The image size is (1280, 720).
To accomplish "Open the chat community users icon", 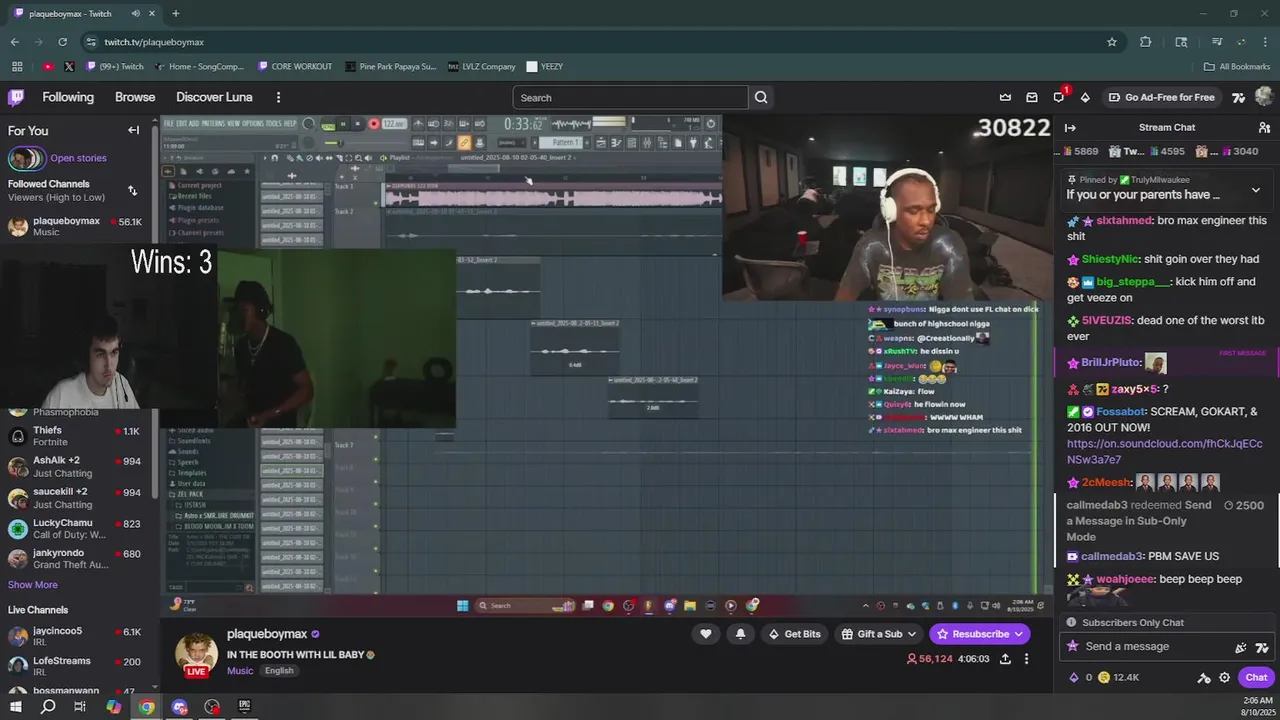I will coord(1264,127).
